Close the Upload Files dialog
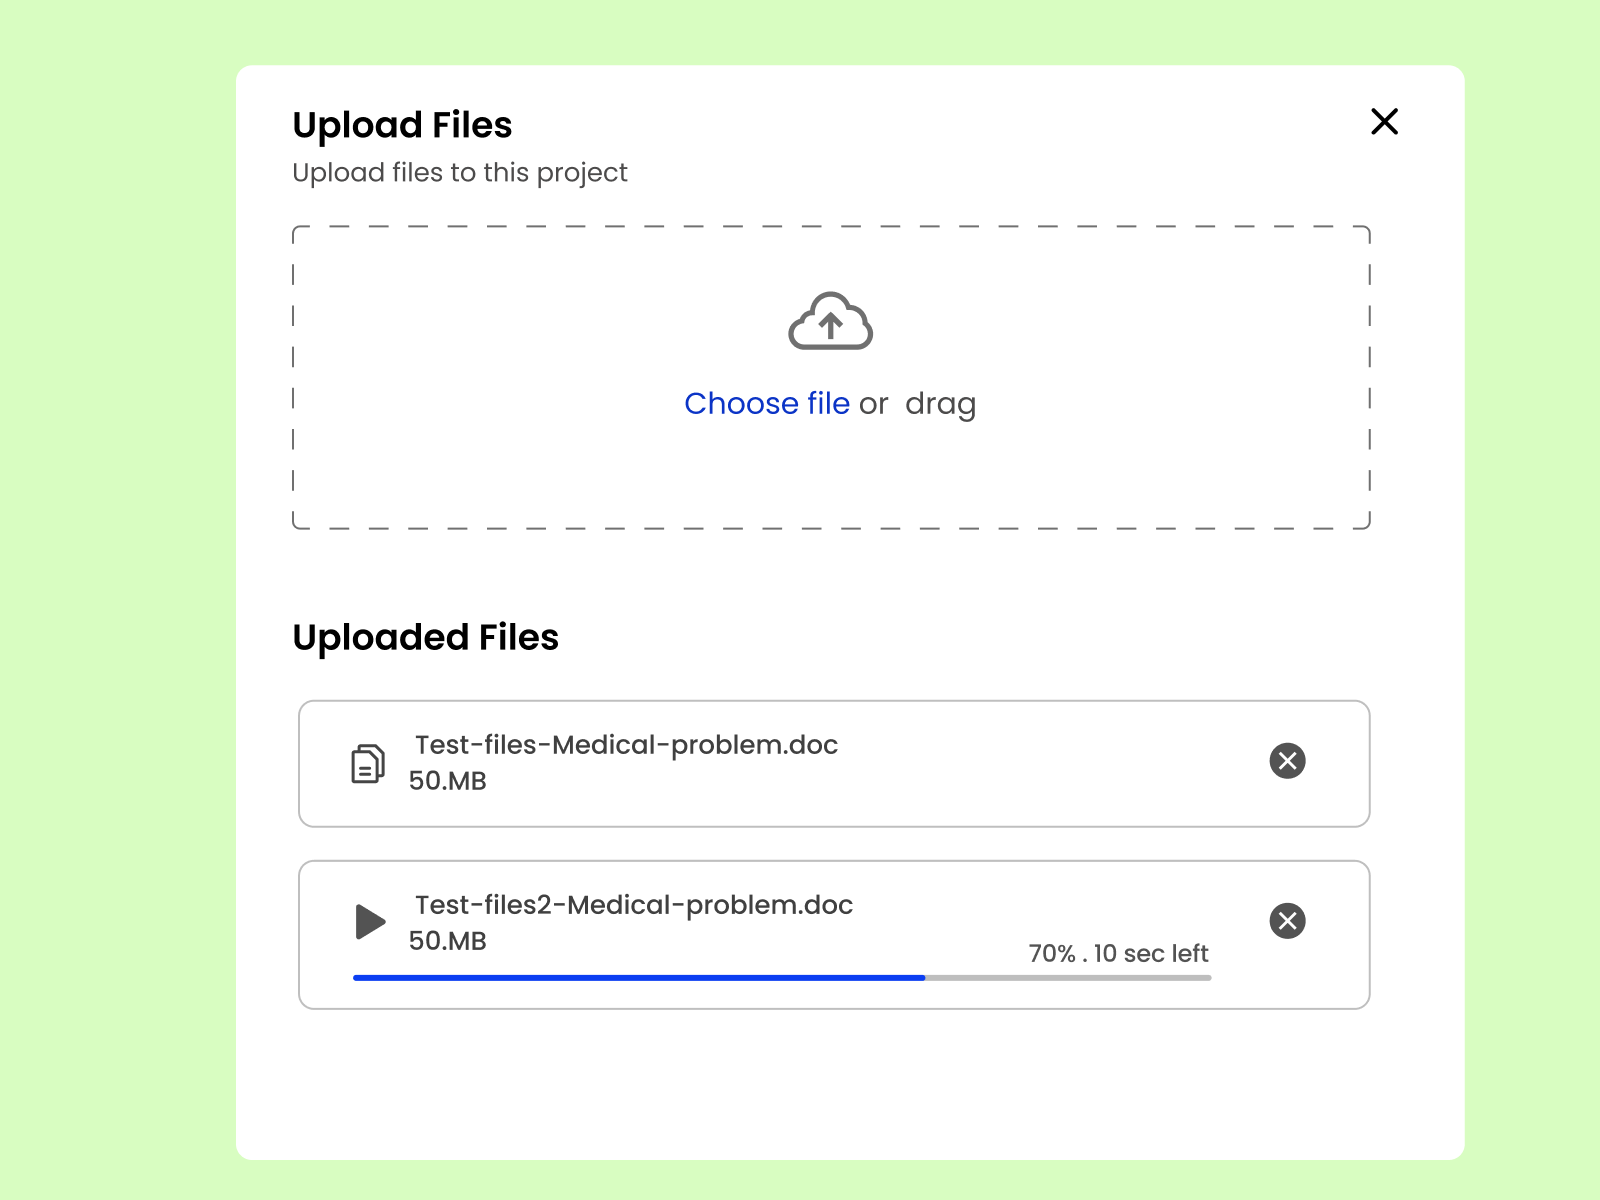 click(1384, 122)
